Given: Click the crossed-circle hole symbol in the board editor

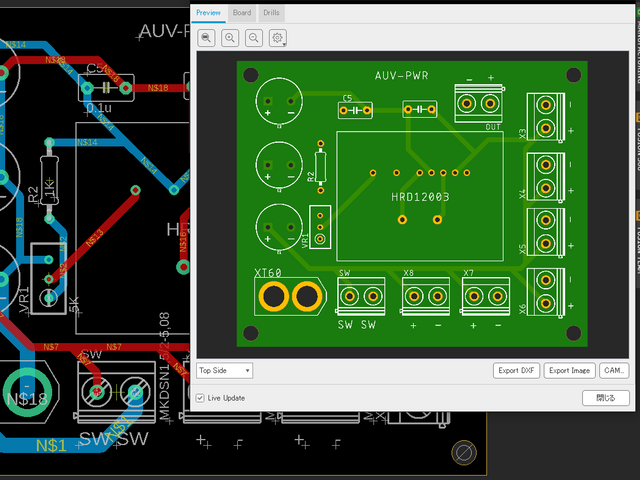Looking at the screenshot, I should [464, 453].
